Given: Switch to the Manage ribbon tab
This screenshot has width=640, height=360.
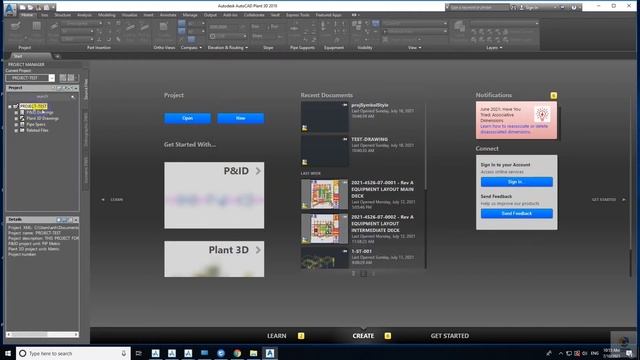Looking at the screenshot, I should tap(190, 15).
